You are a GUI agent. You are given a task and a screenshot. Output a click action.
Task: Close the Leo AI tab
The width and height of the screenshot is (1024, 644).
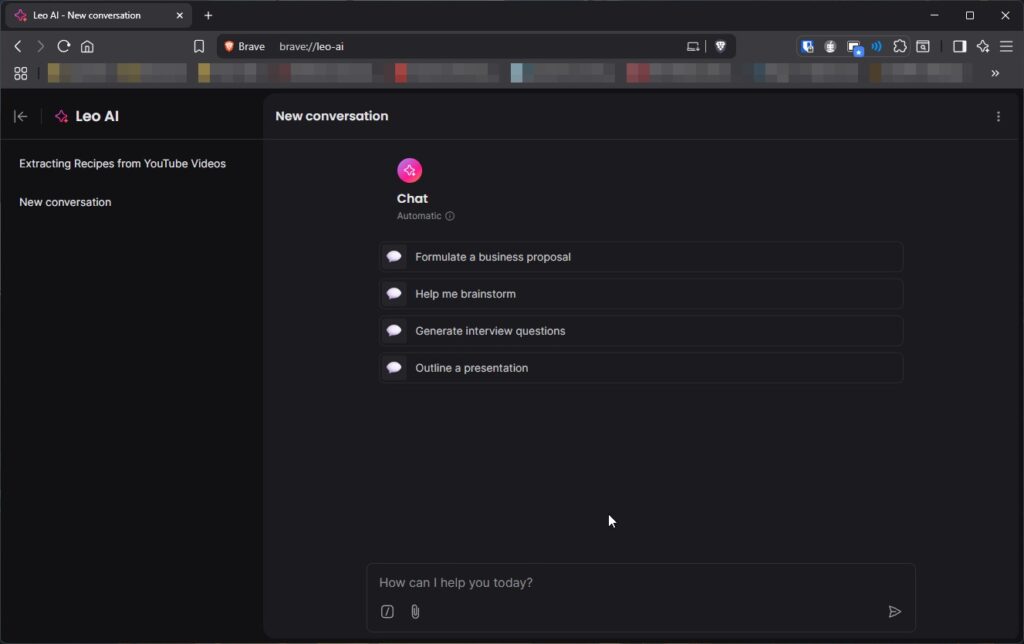pos(180,15)
